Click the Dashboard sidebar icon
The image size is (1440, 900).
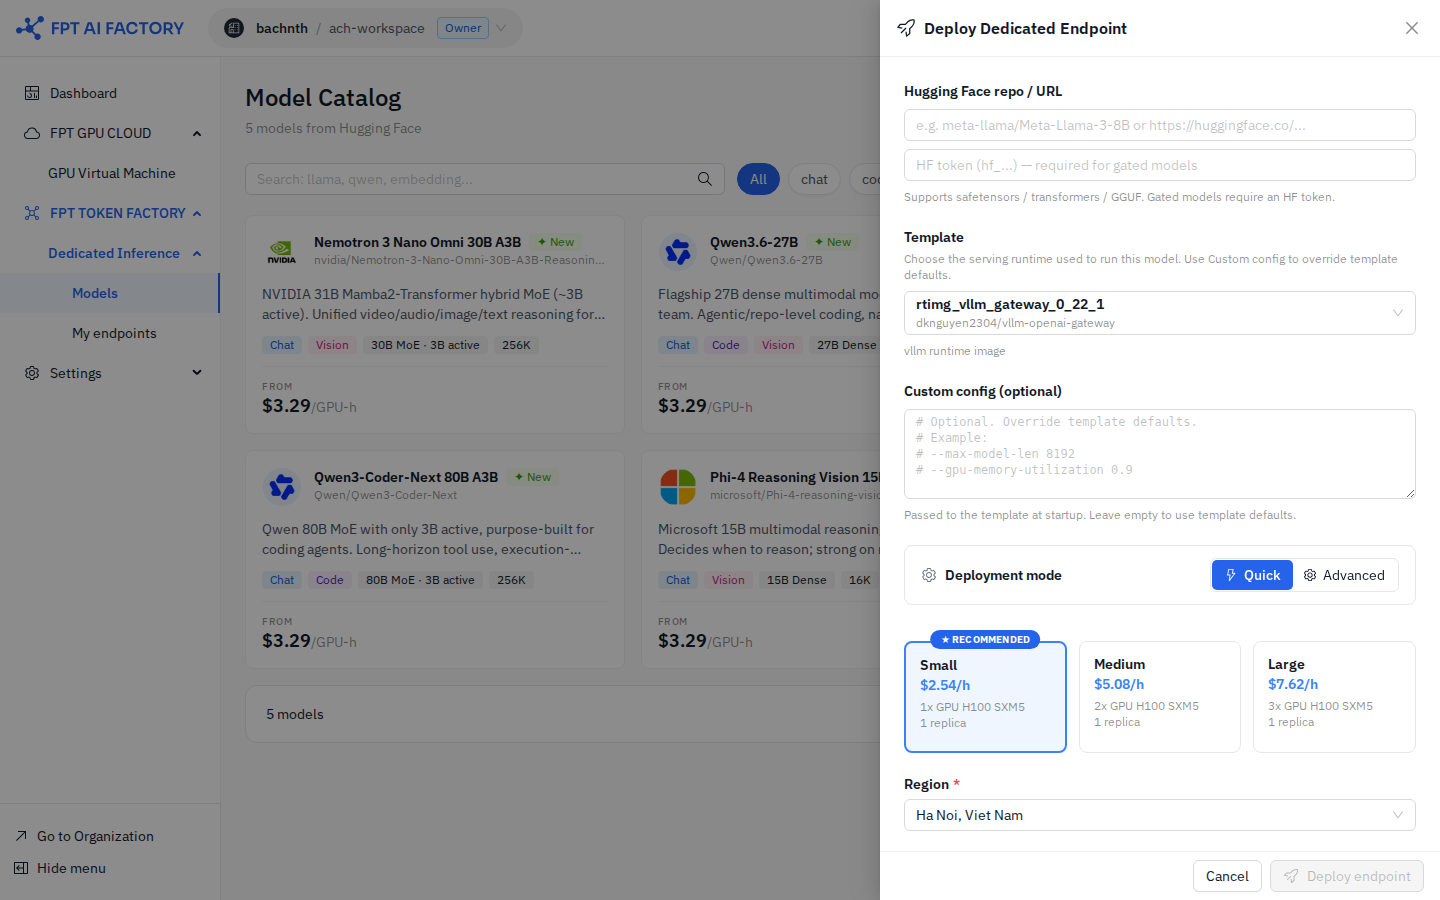coord(32,93)
